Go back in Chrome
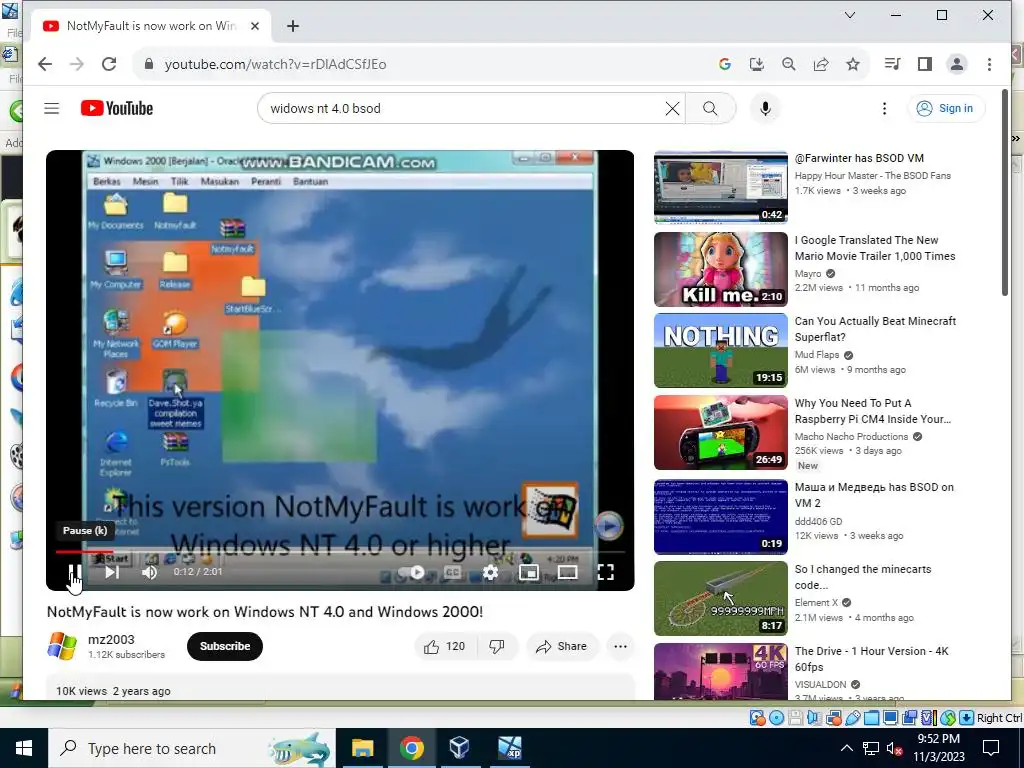 44,64
